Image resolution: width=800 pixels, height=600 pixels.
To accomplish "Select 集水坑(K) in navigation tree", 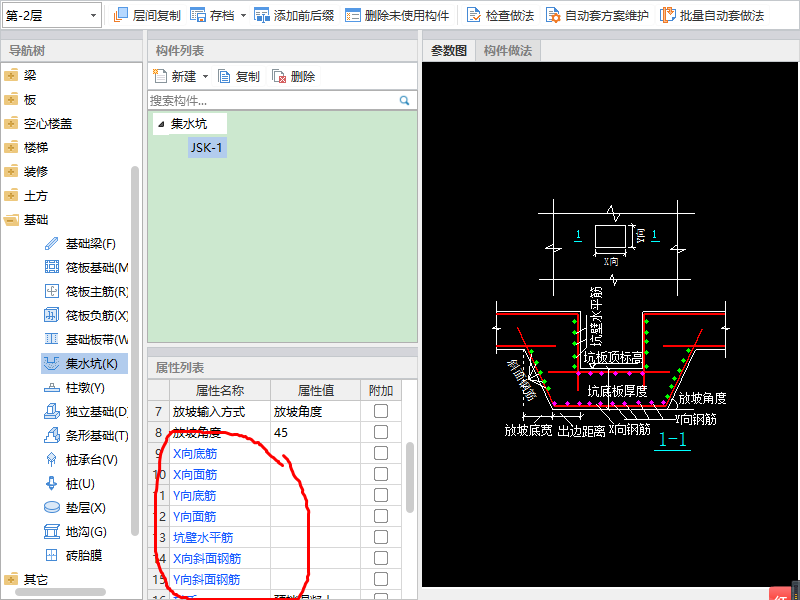I will [84, 364].
